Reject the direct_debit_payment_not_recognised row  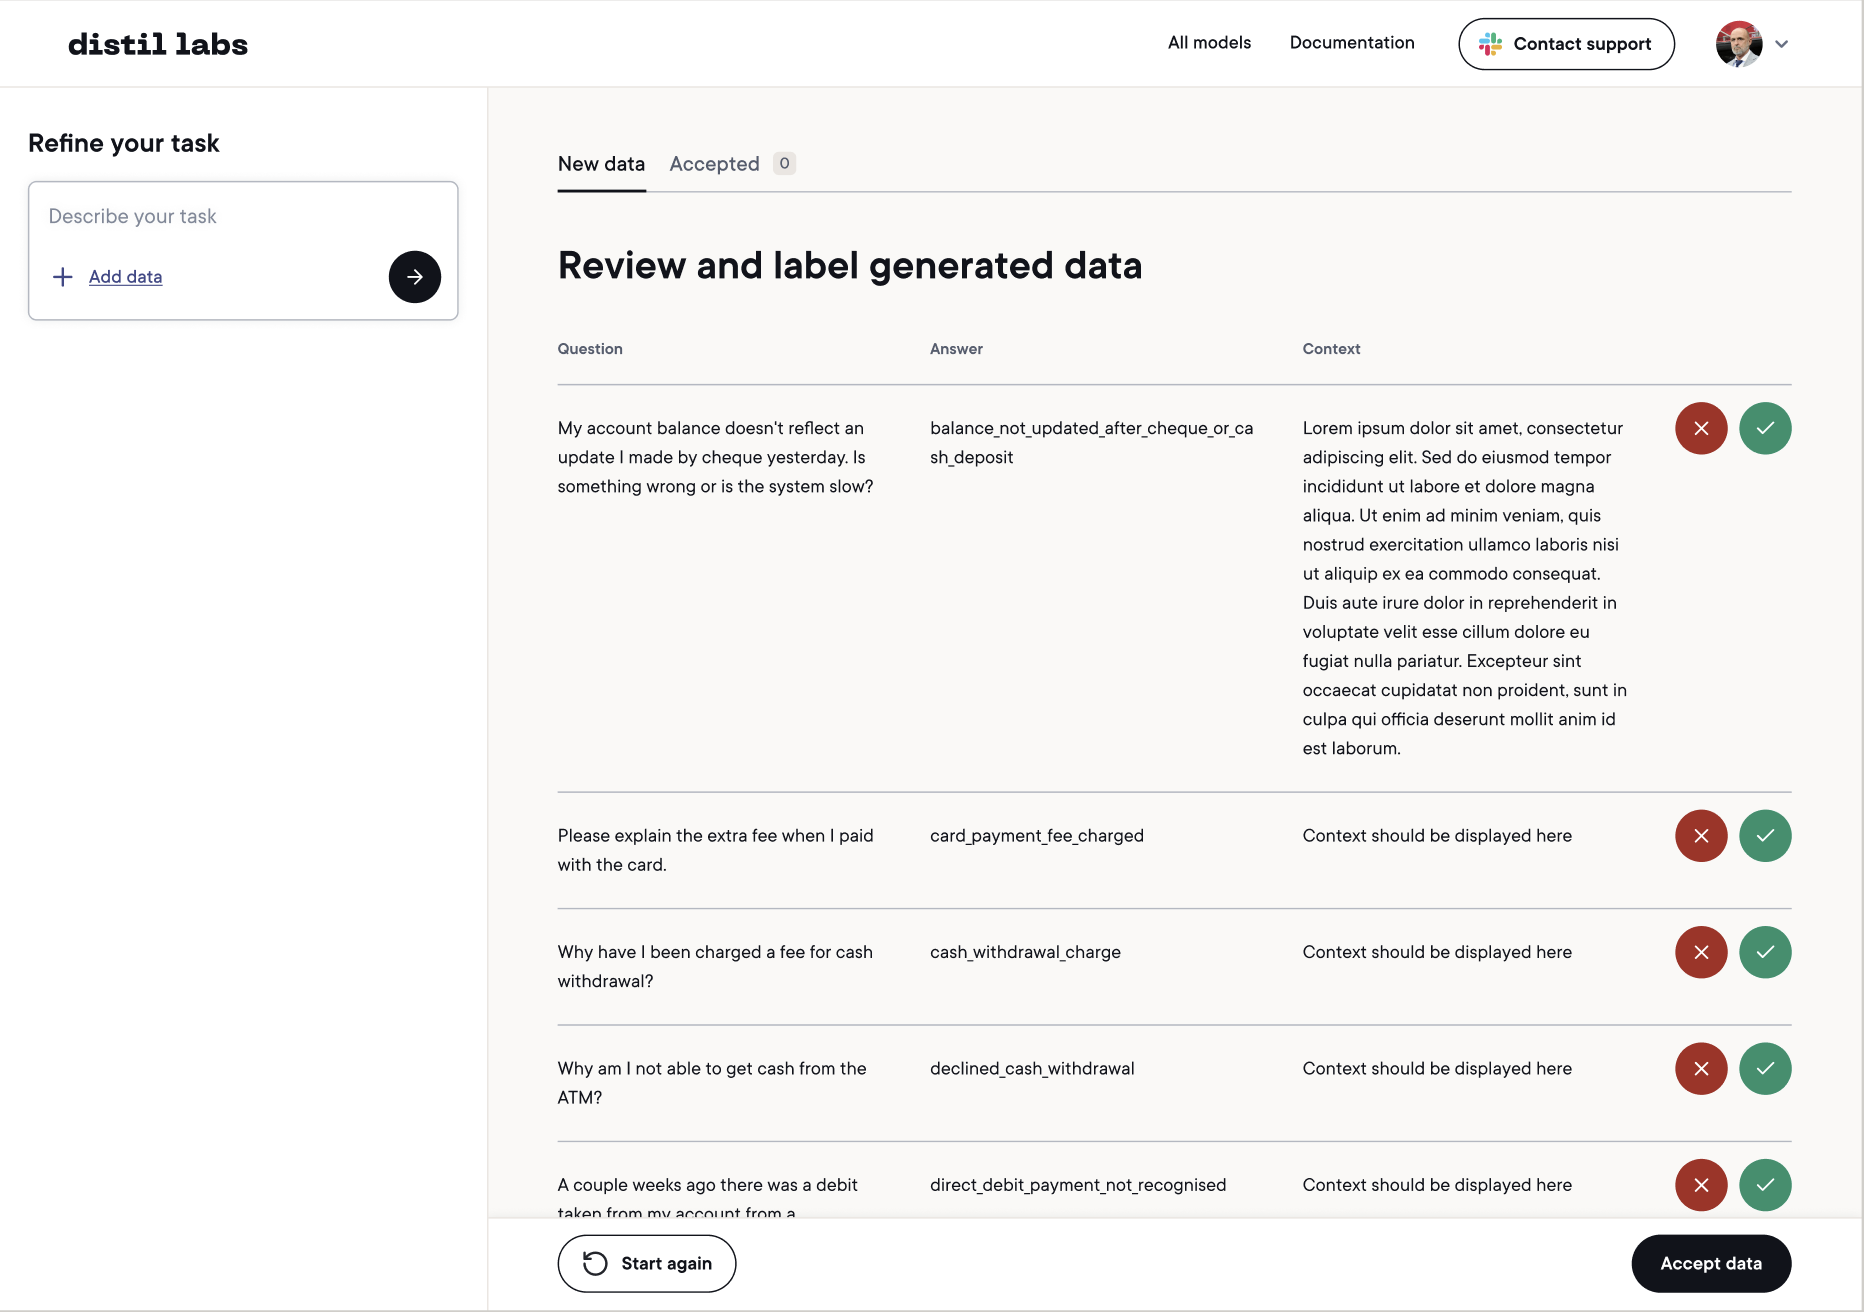(x=1701, y=1185)
